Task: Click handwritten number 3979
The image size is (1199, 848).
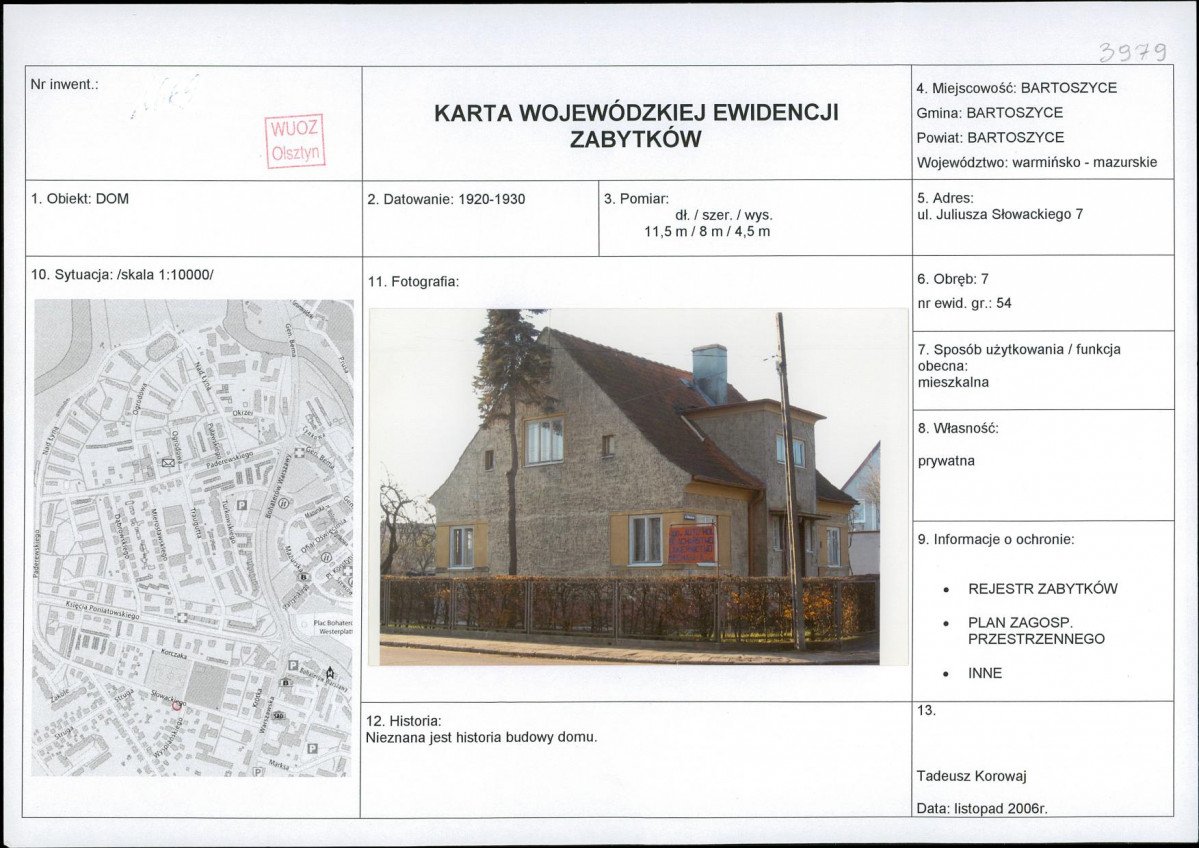Action: (1132, 52)
